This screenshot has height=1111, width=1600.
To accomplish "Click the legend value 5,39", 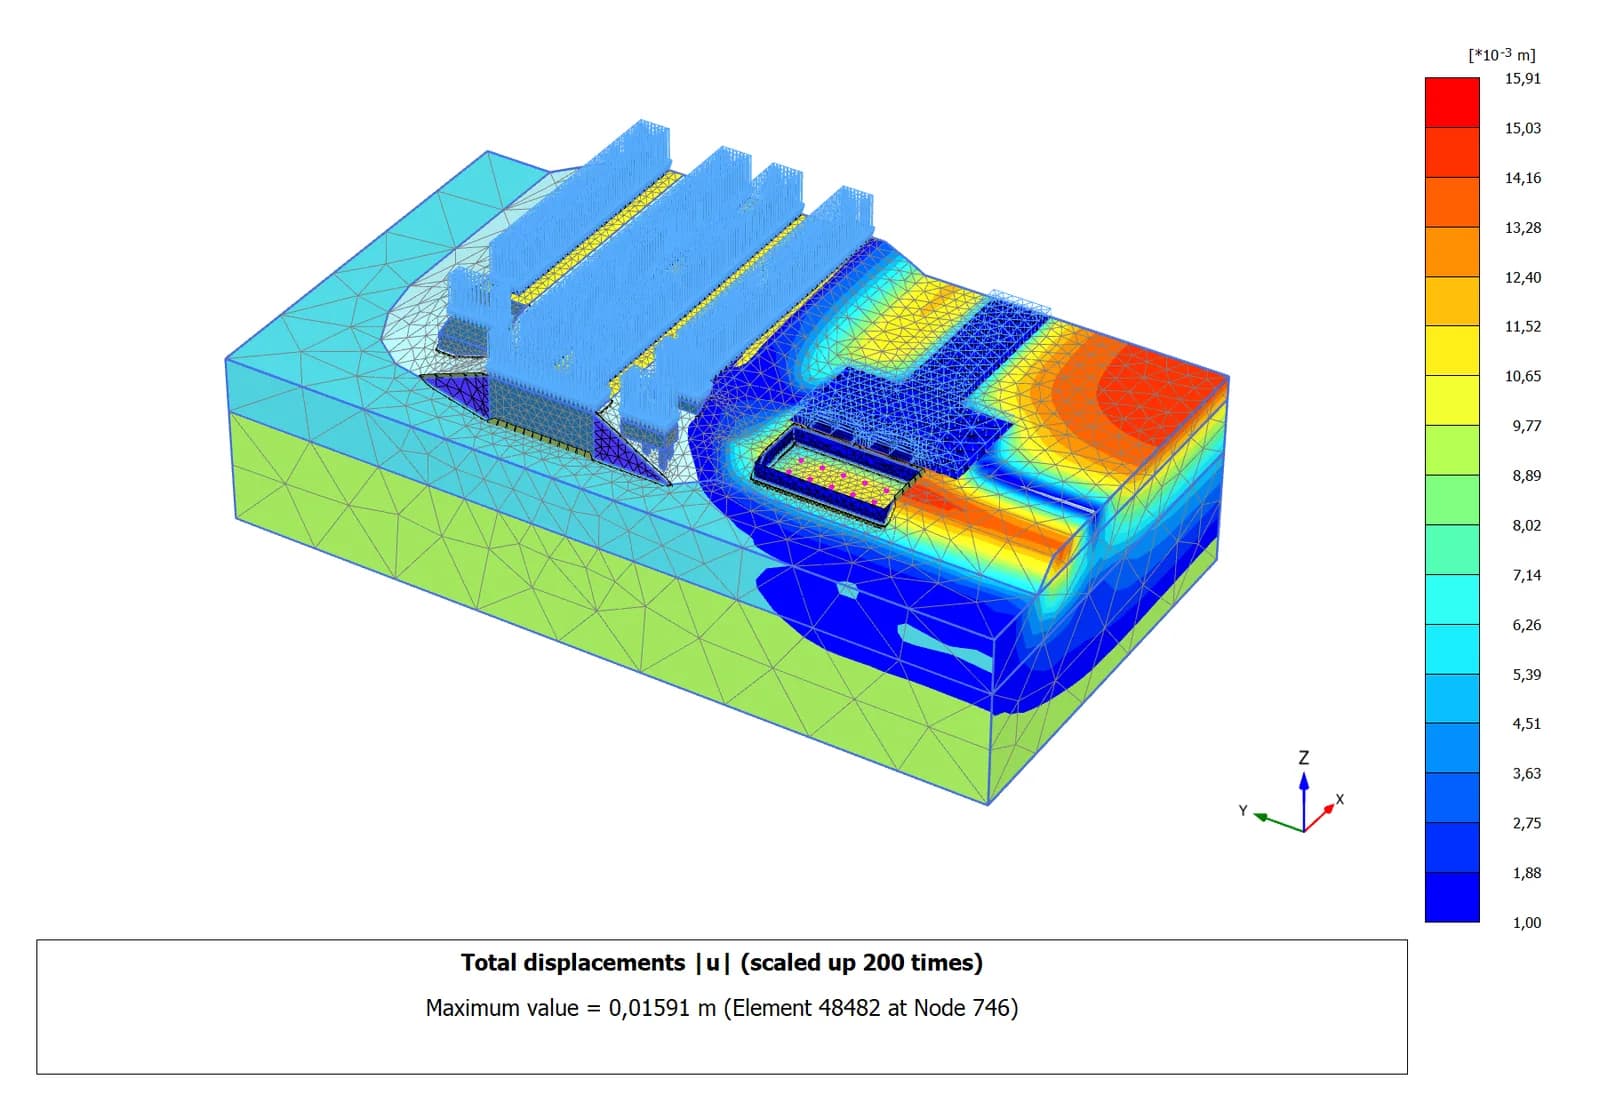I will coord(1526,674).
